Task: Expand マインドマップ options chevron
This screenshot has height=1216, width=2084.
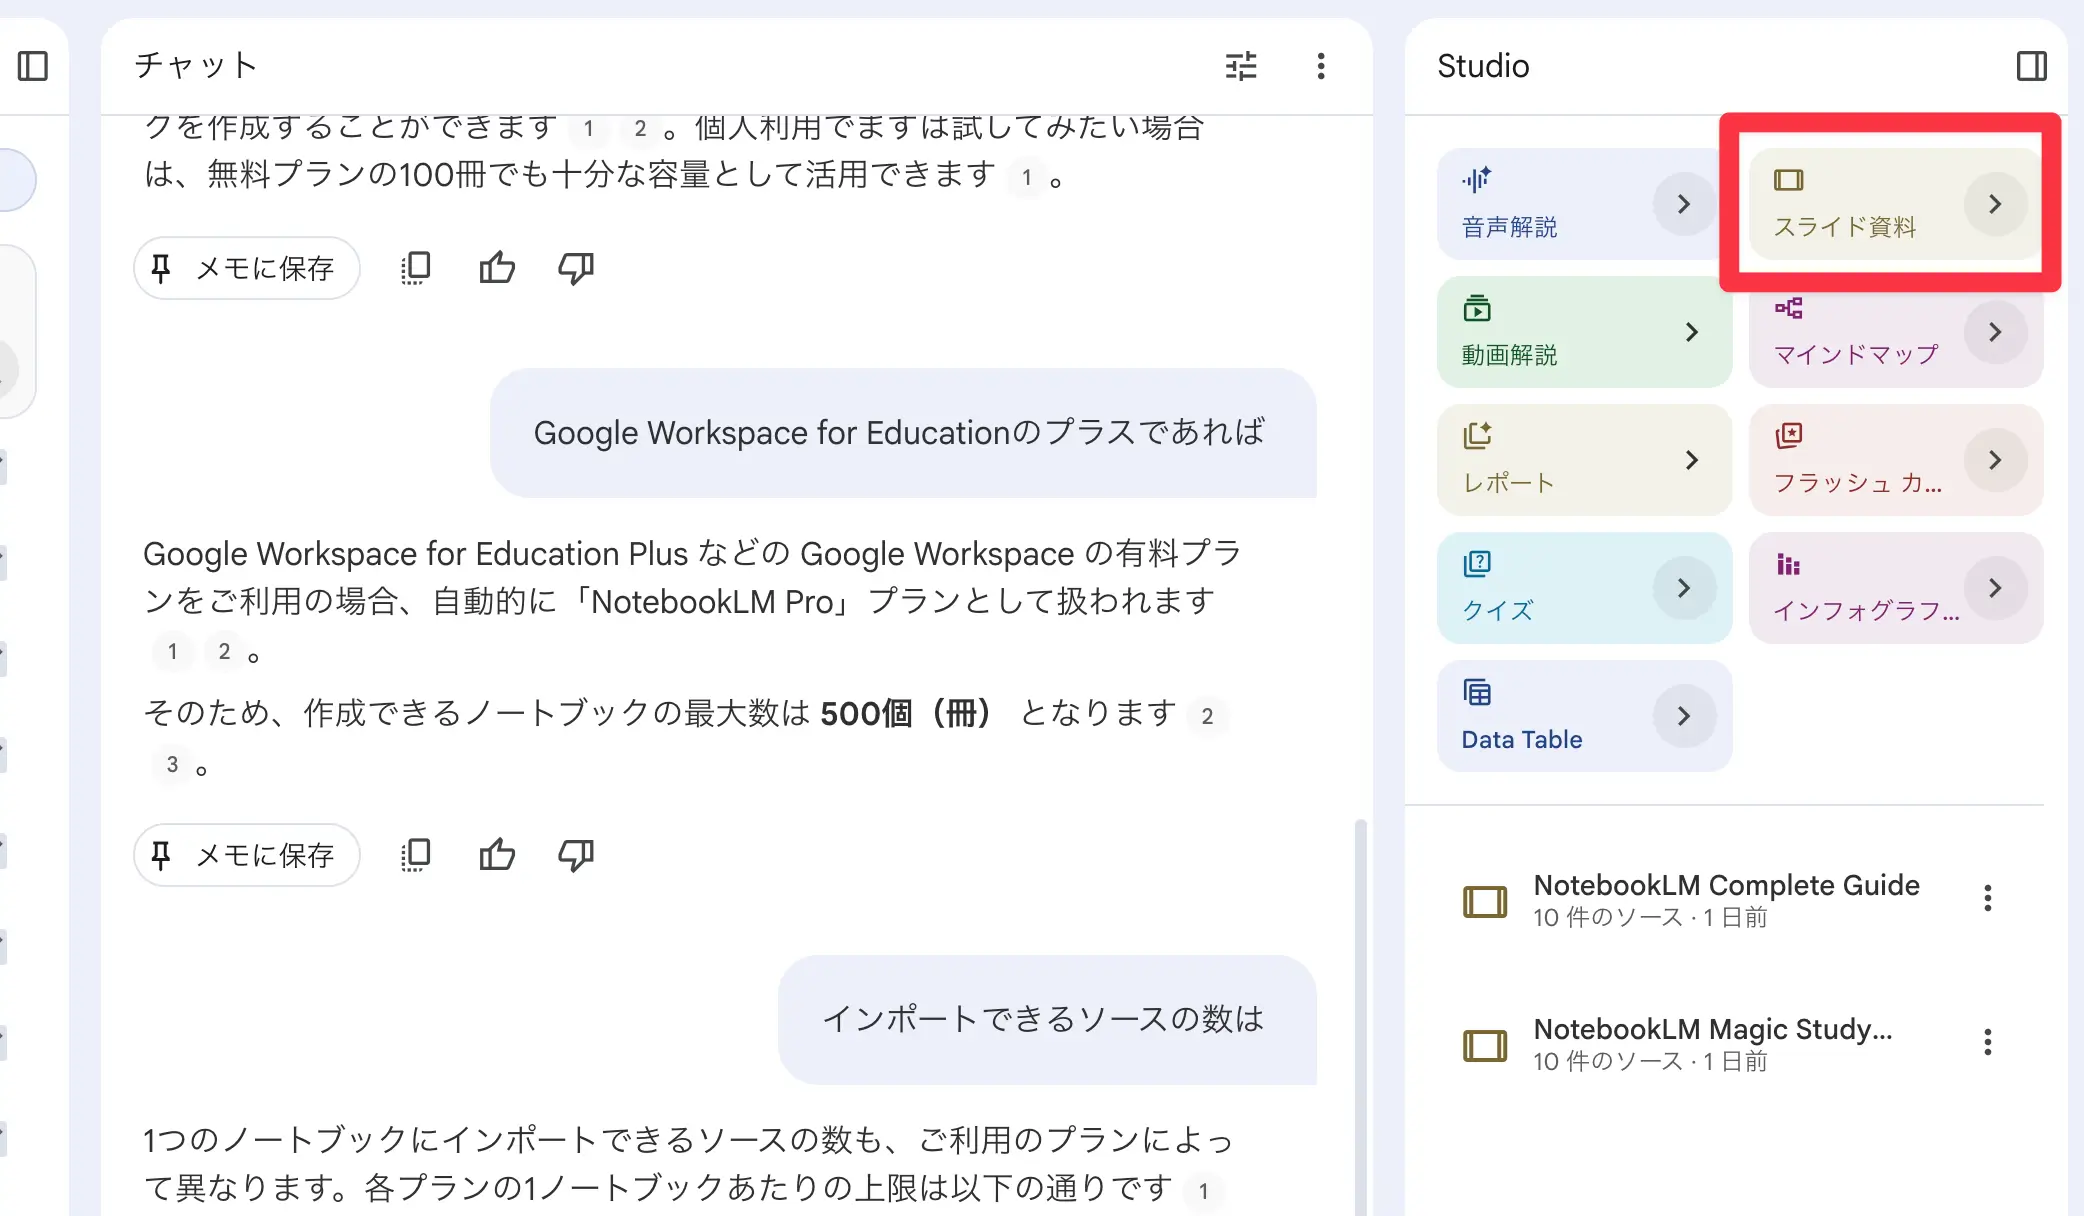Action: (1995, 332)
